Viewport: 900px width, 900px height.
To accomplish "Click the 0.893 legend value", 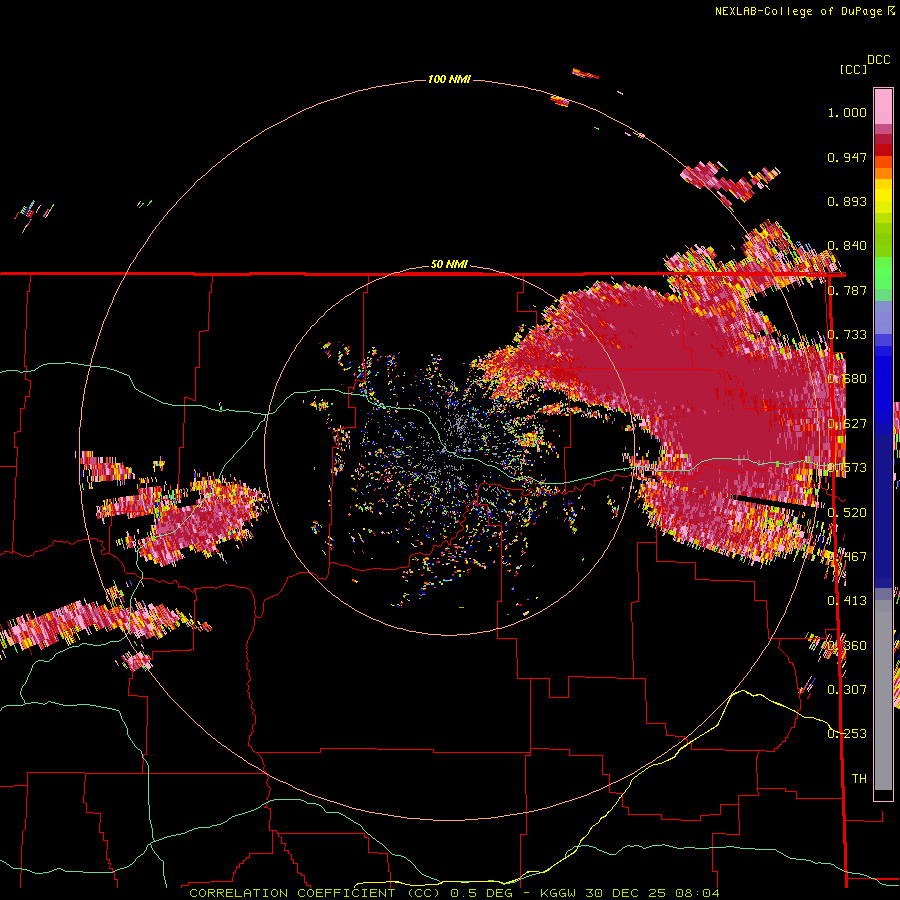I will click(x=847, y=201).
